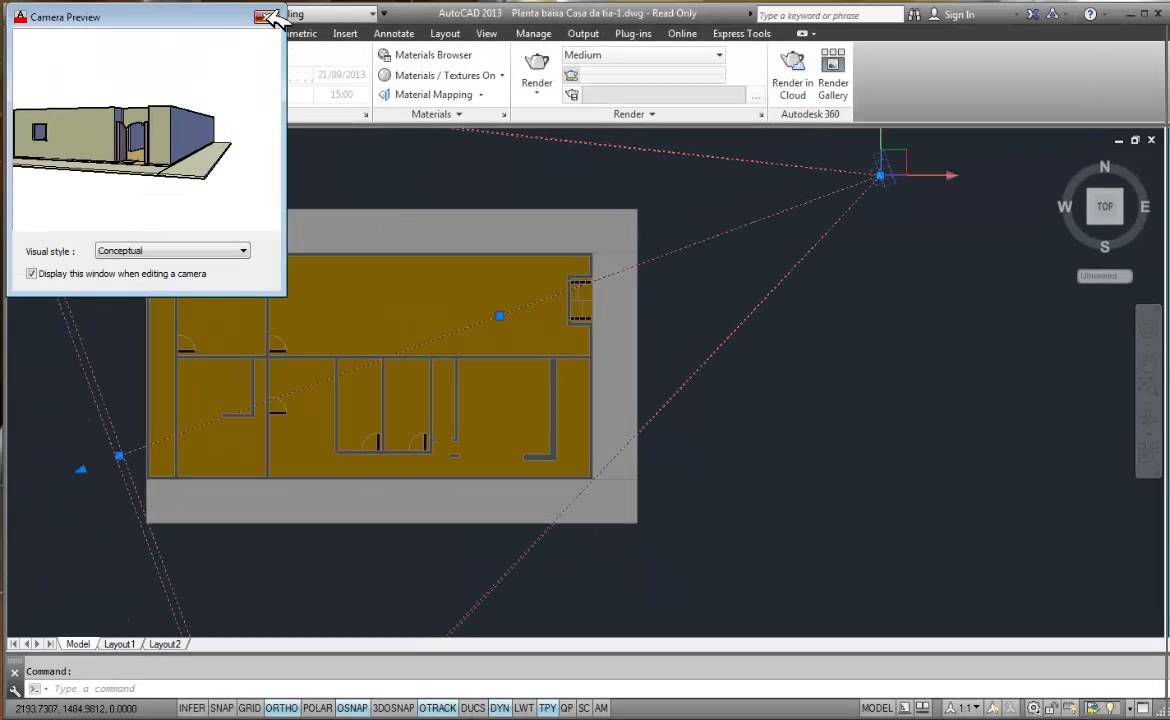Switch to the View ribbon tab
The height and width of the screenshot is (720, 1170).
coord(487,34)
